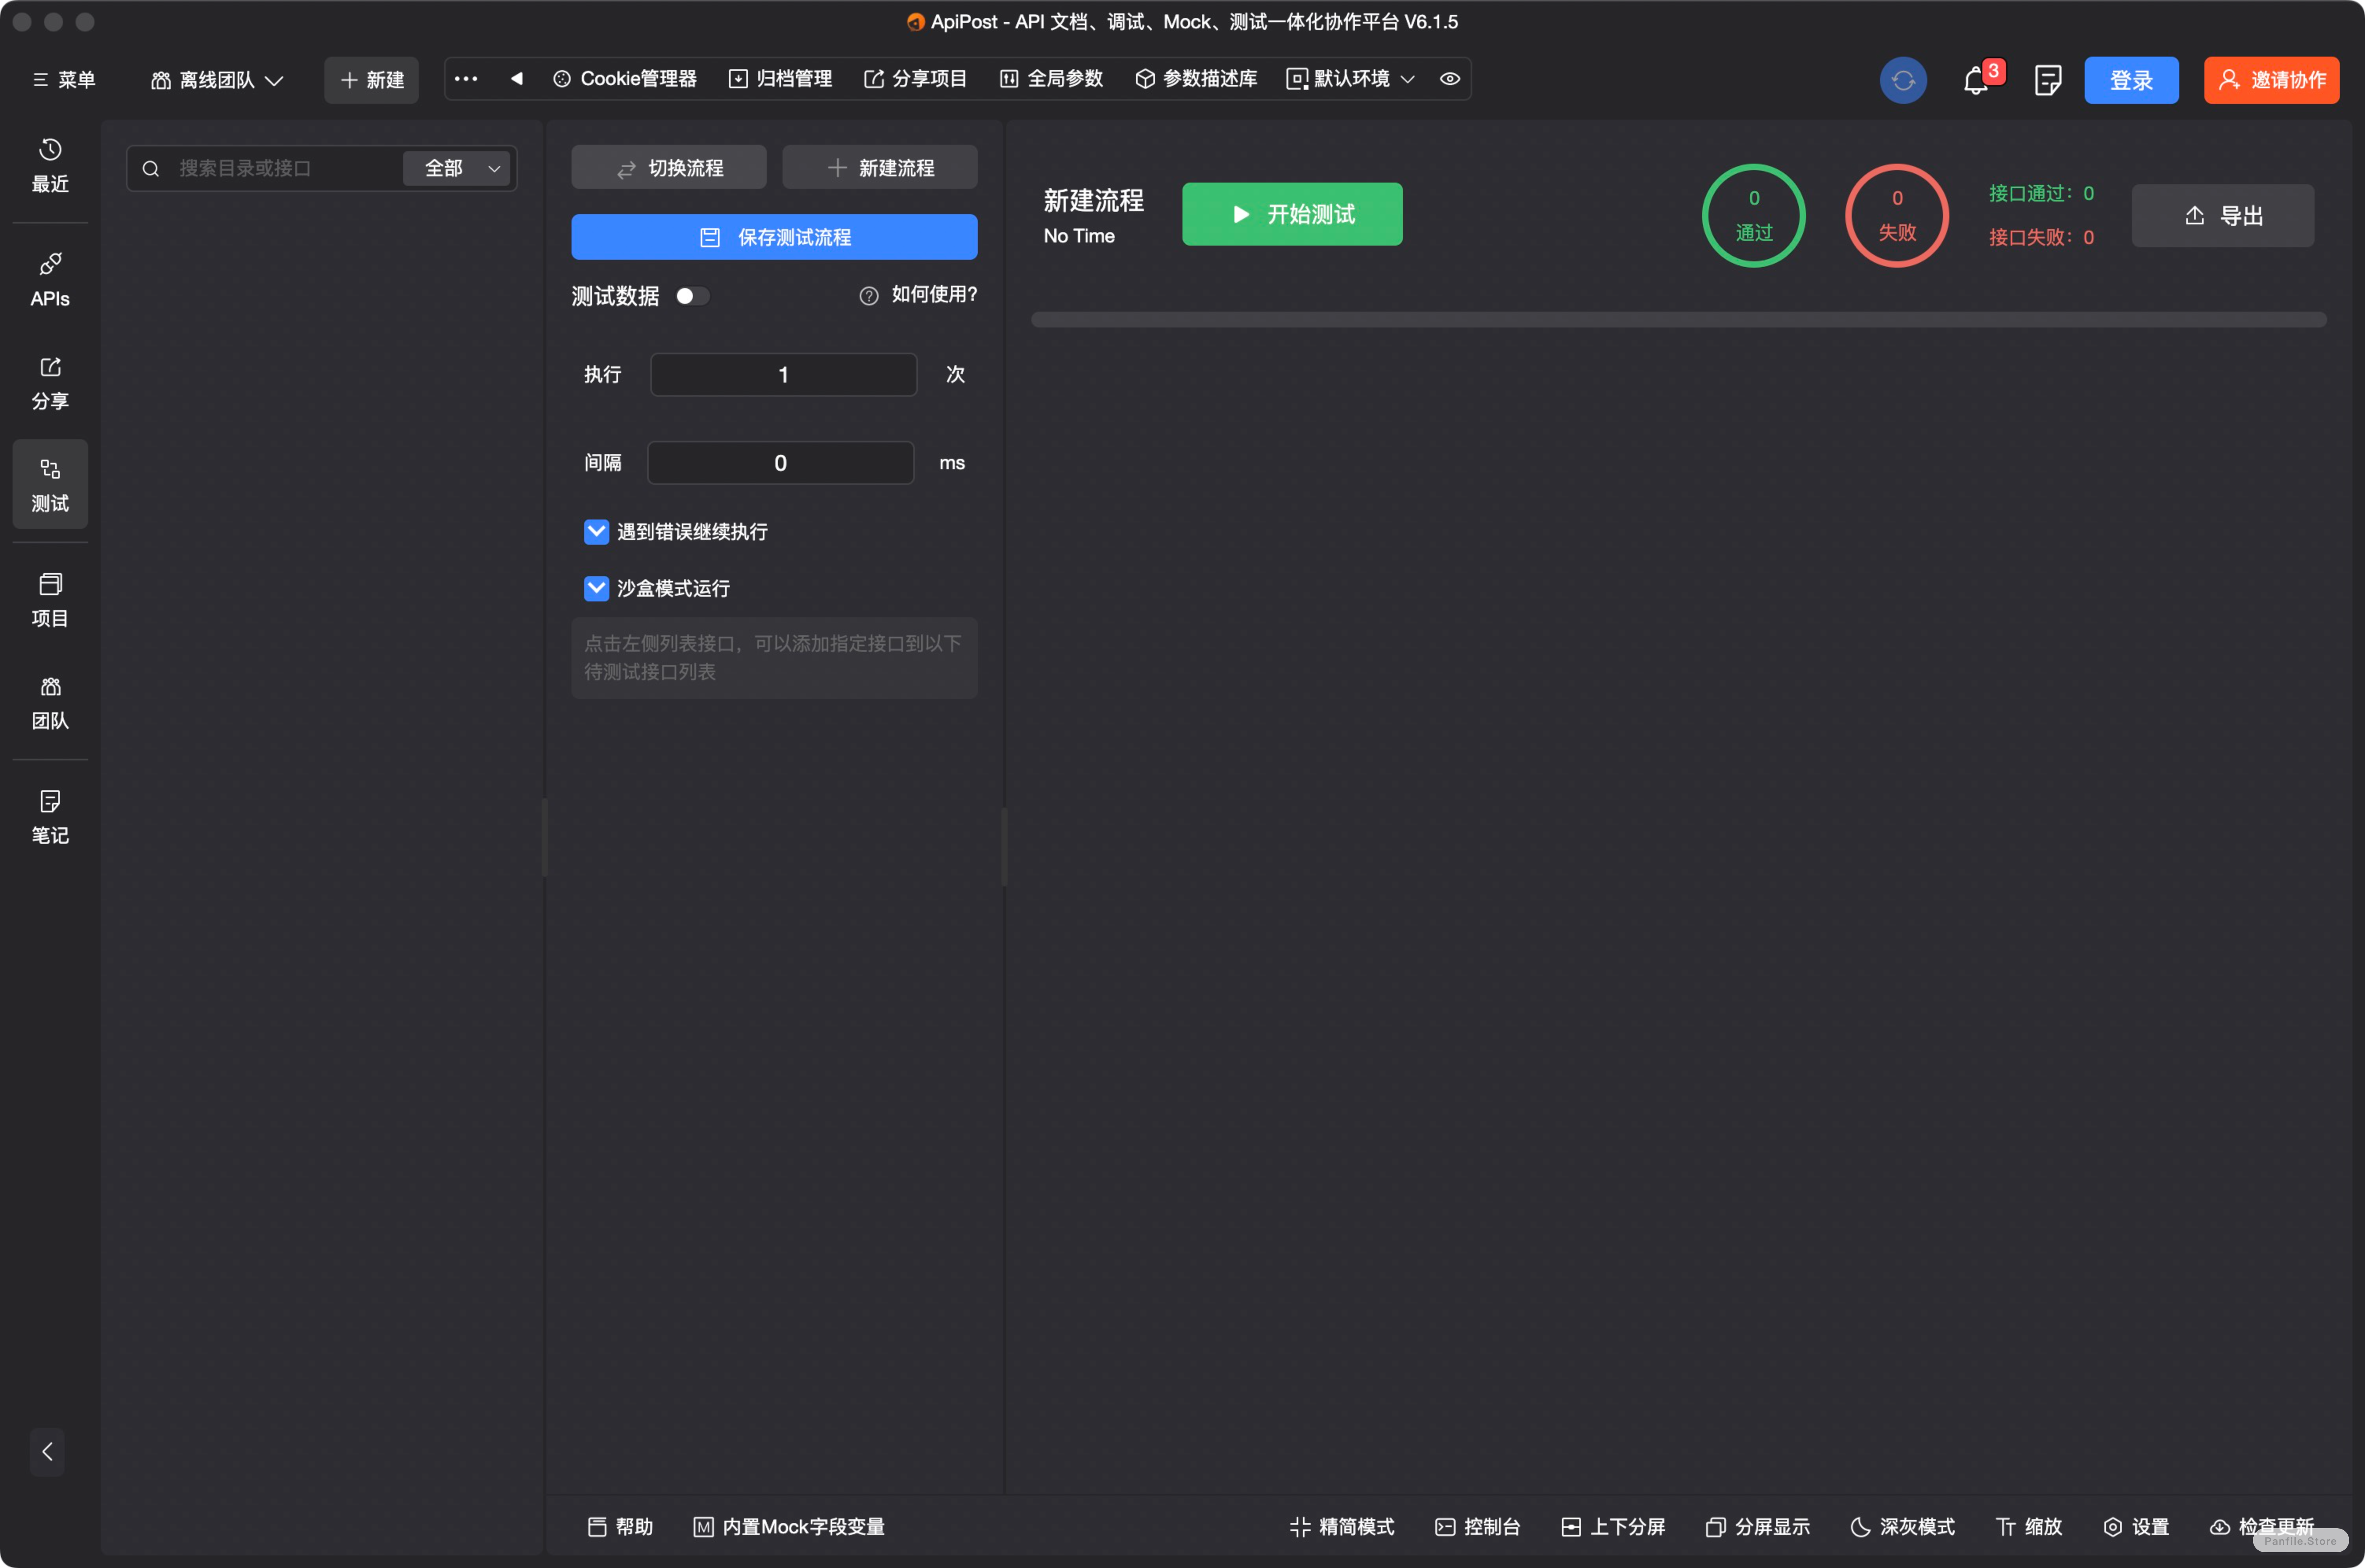Switch to 精简模式 compact mode
Viewport: 2365px width, 1568px height.
(x=1342, y=1527)
